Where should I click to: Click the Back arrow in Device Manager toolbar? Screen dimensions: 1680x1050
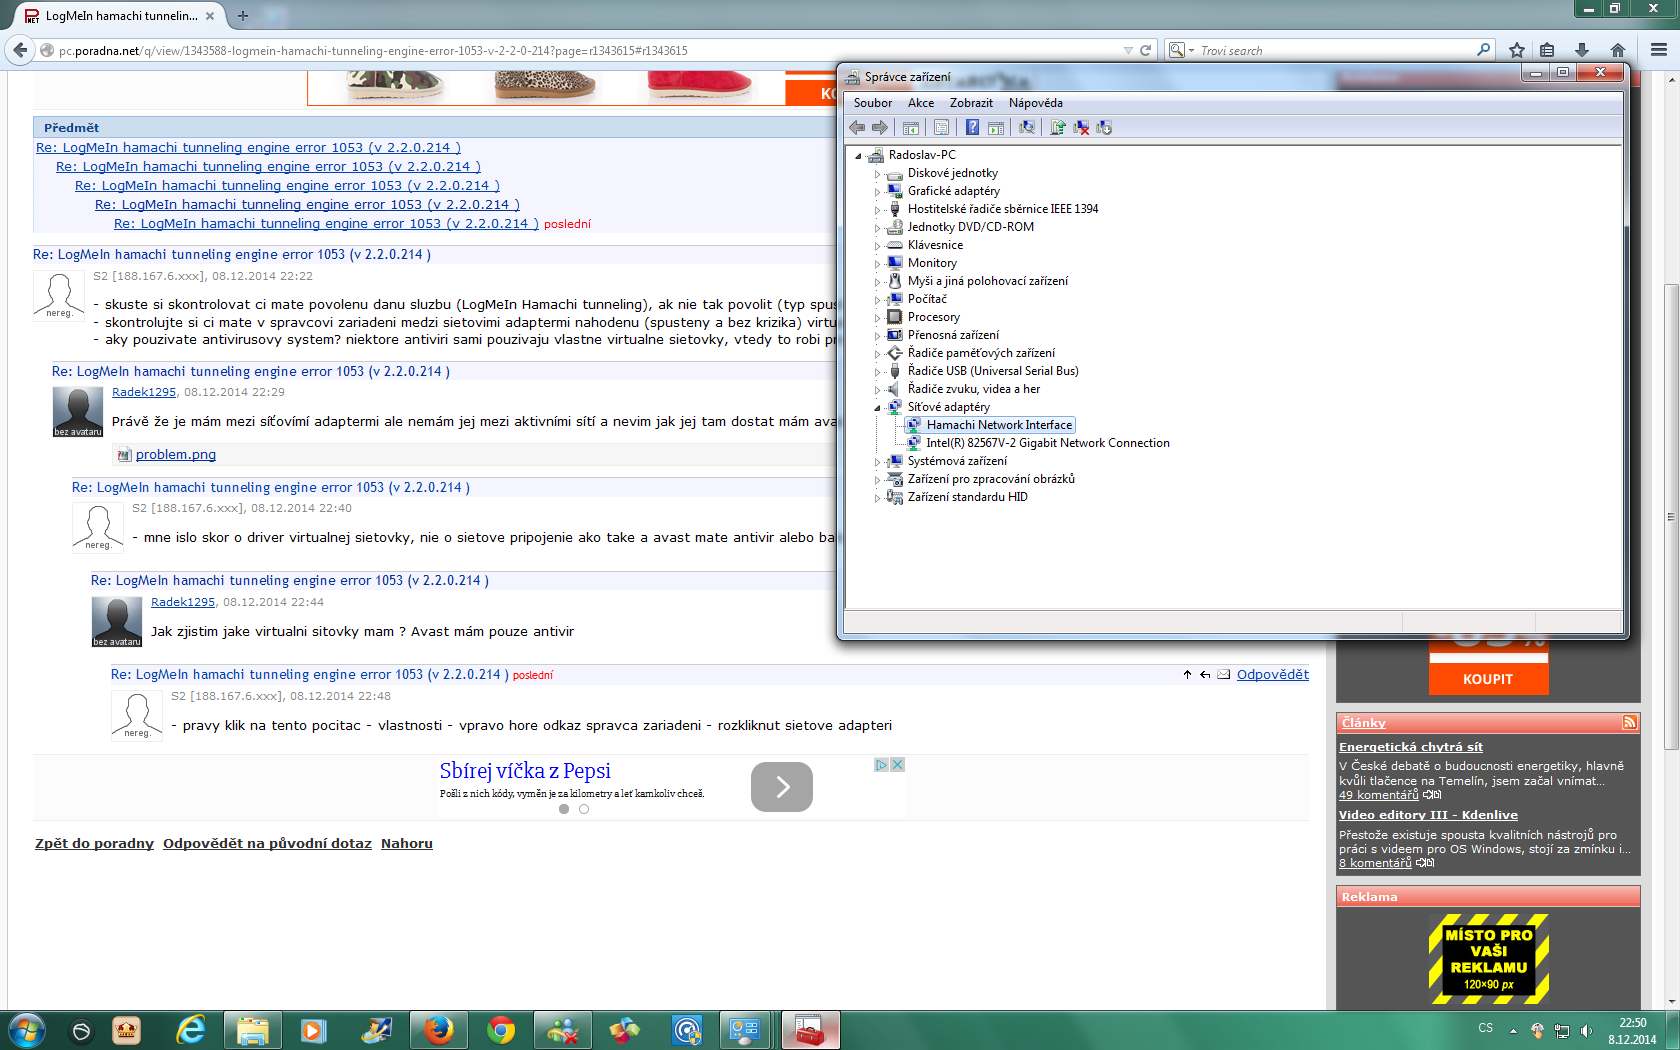(857, 127)
